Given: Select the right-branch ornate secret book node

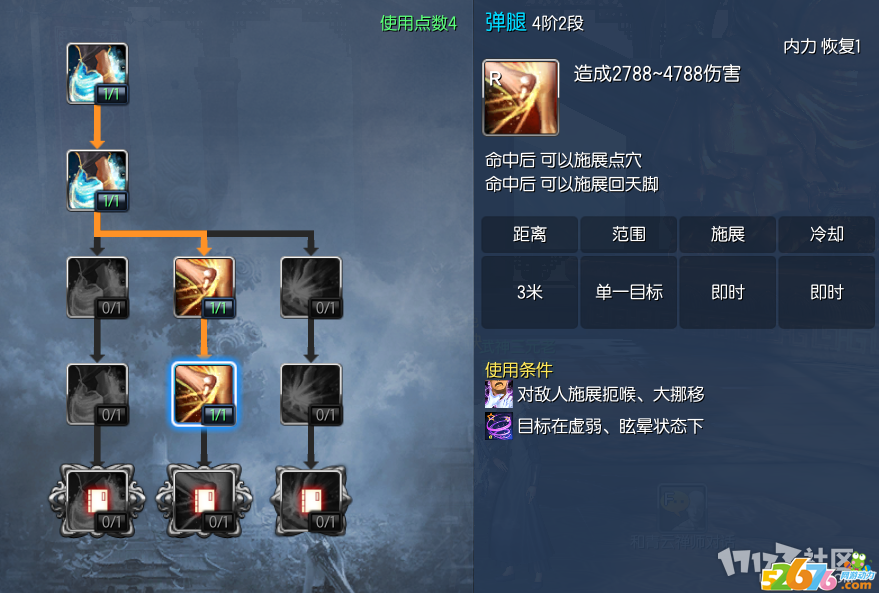Looking at the screenshot, I should [x=311, y=501].
